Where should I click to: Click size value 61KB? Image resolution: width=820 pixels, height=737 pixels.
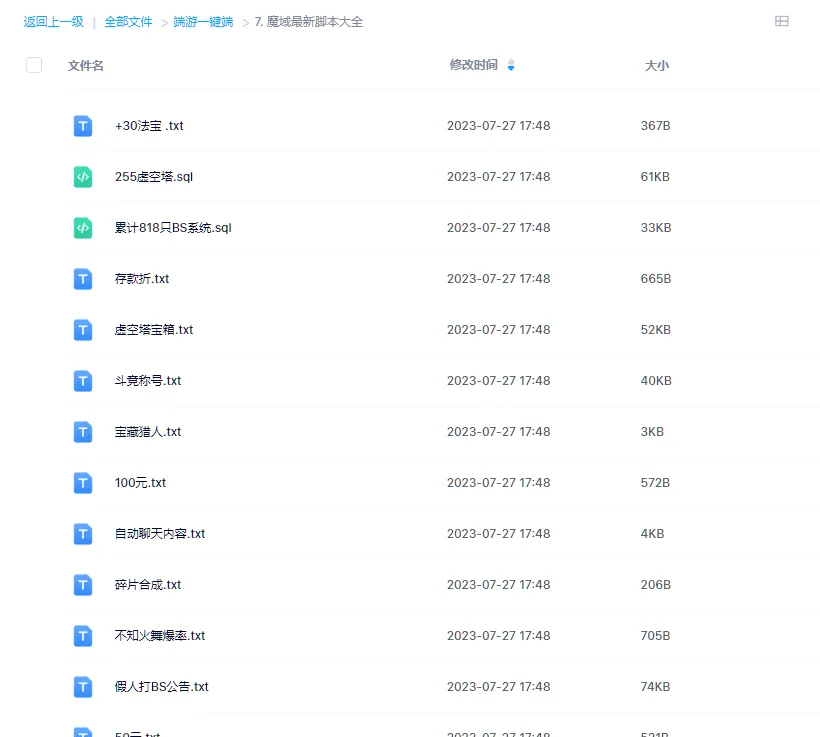pos(655,177)
